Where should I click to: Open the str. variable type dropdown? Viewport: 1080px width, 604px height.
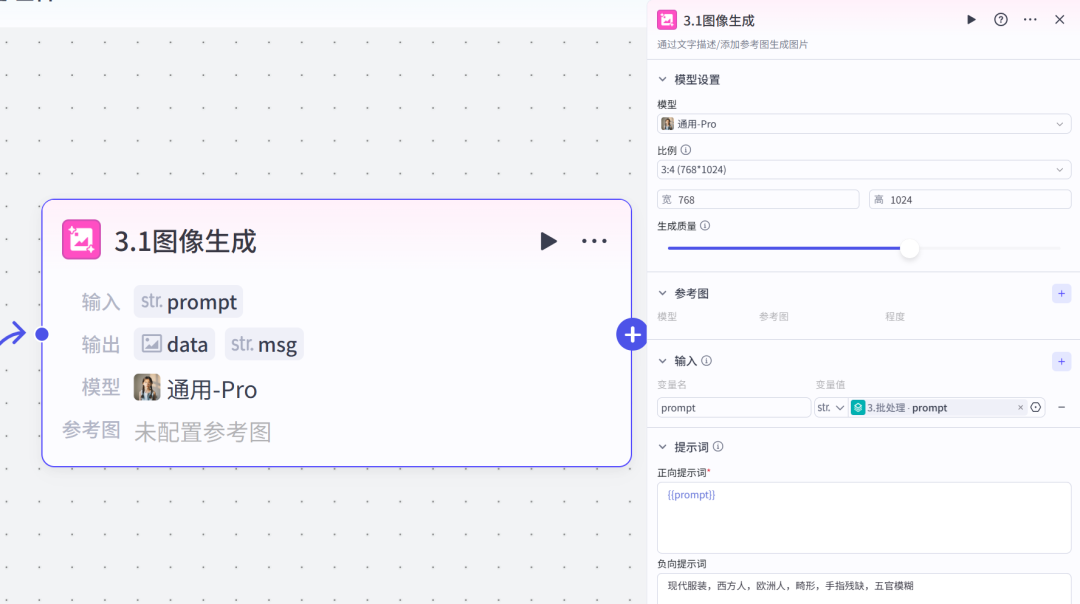click(831, 408)
